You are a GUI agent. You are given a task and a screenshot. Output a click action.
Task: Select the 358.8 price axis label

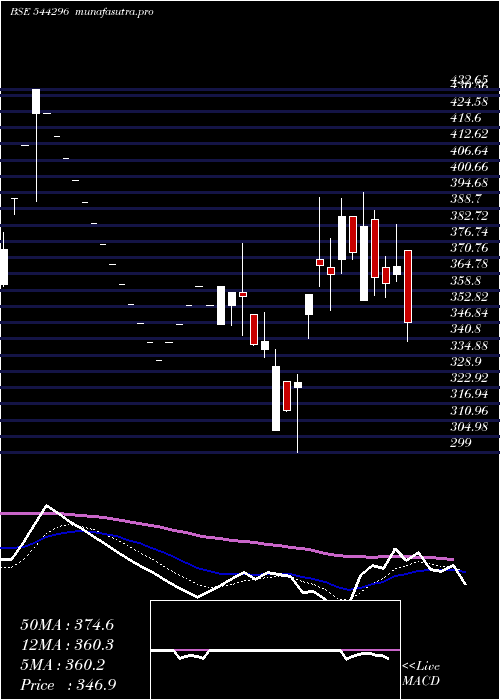tap(466, 281)
